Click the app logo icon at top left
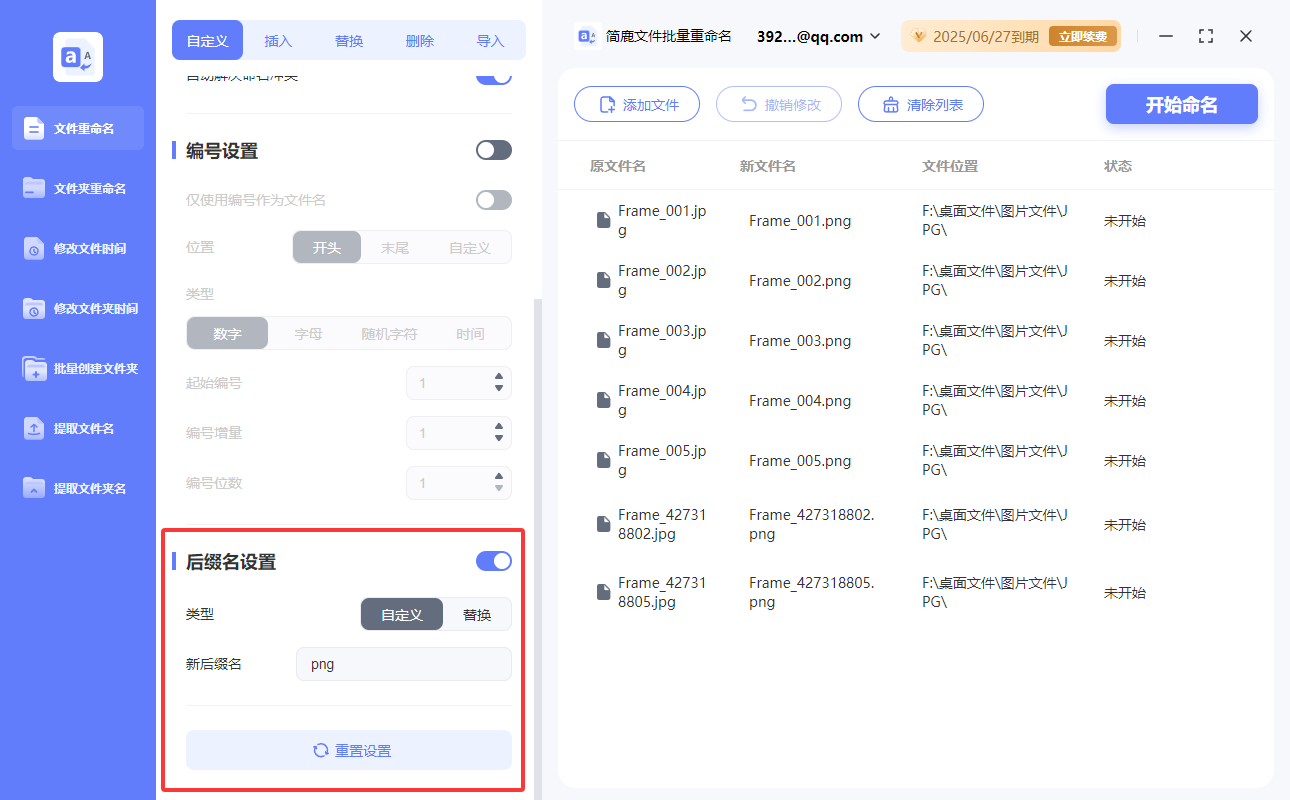Screen dimensions: 1290x800 coord(77,56)
